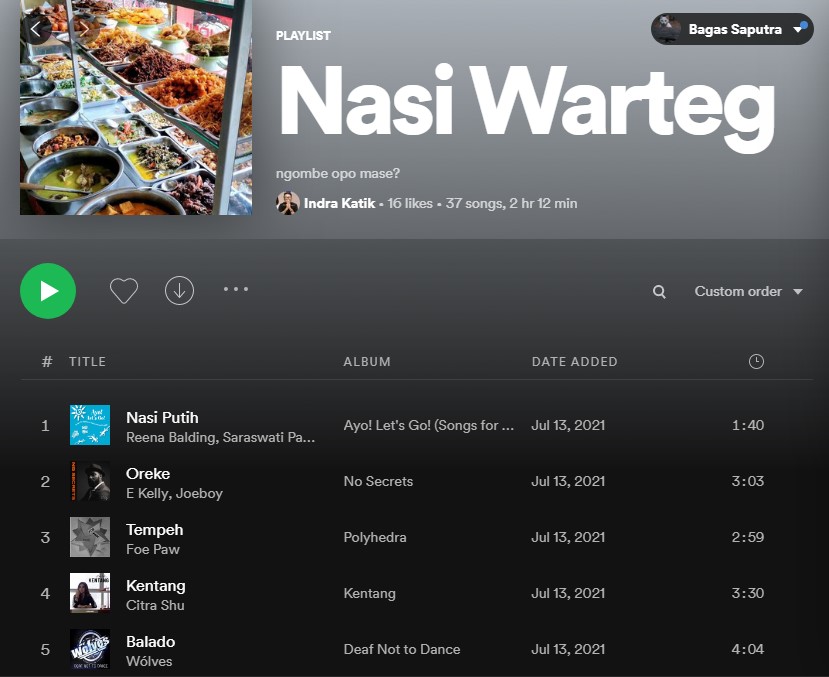Select the Nasi Putih album art thumbnail

coord(90,425)
